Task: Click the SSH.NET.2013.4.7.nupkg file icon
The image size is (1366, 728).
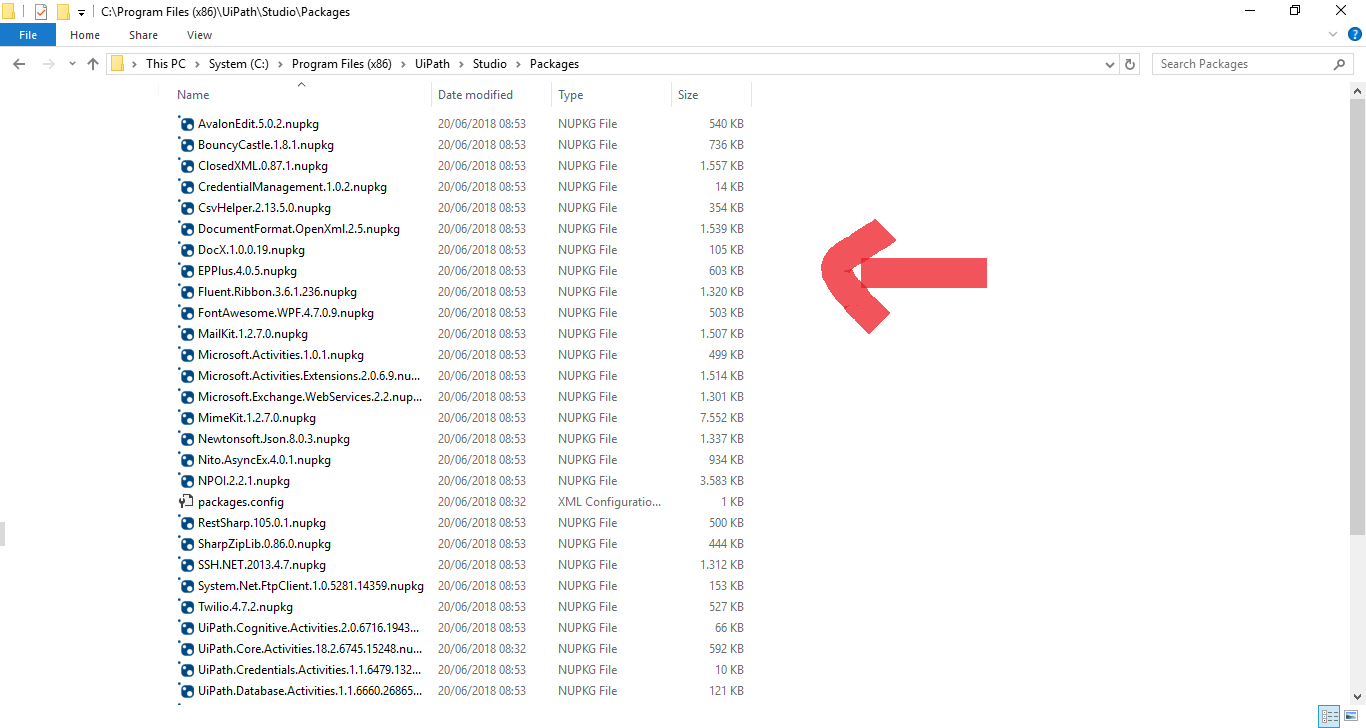Action: 186,565
